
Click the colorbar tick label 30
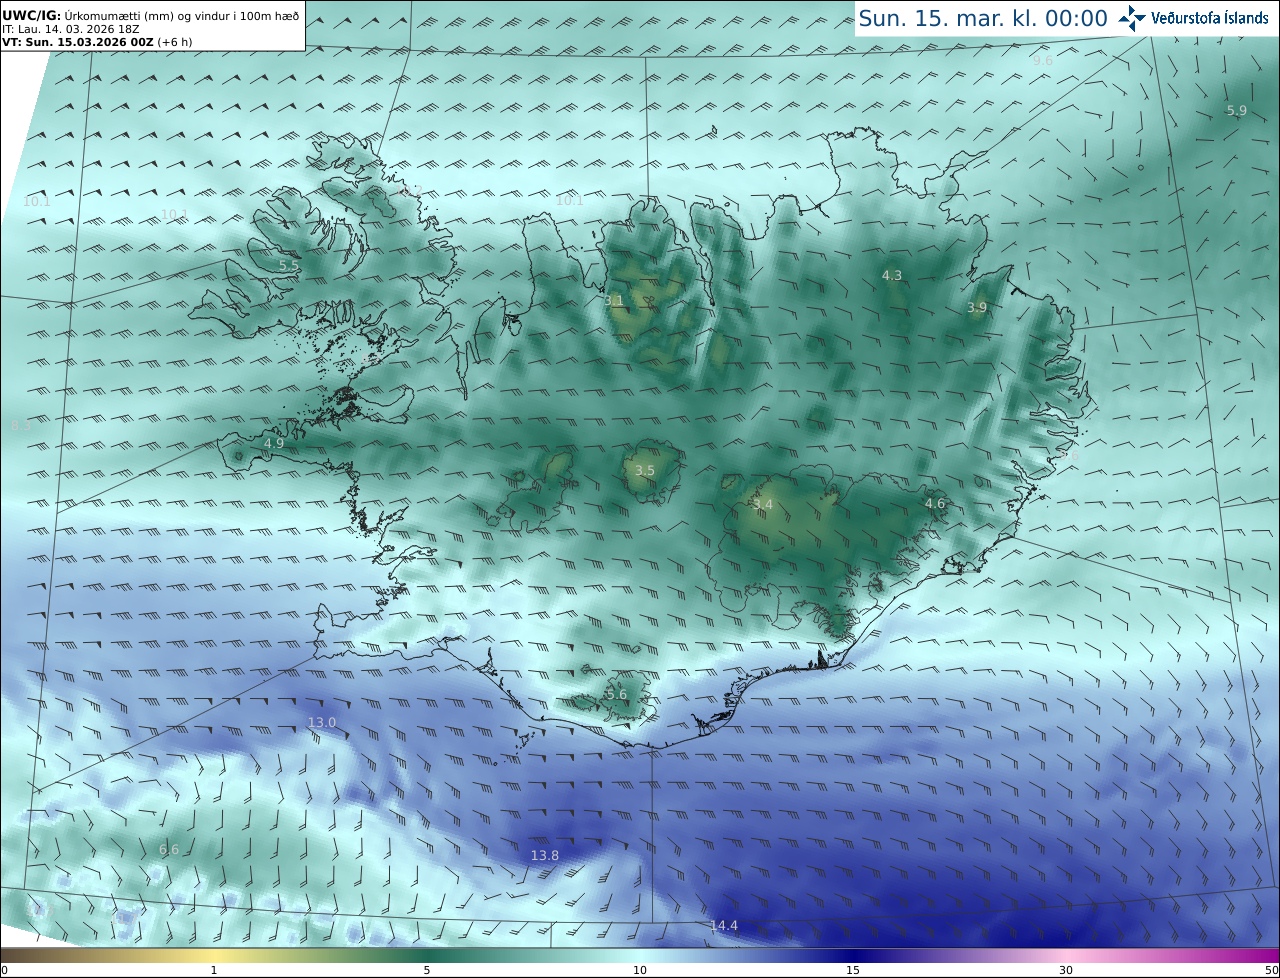(x=1066, y=970)
